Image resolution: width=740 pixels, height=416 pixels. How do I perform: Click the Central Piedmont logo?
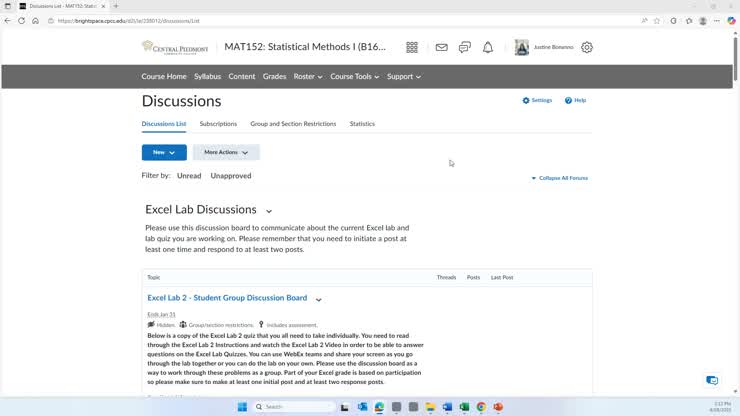click(175, 47)
